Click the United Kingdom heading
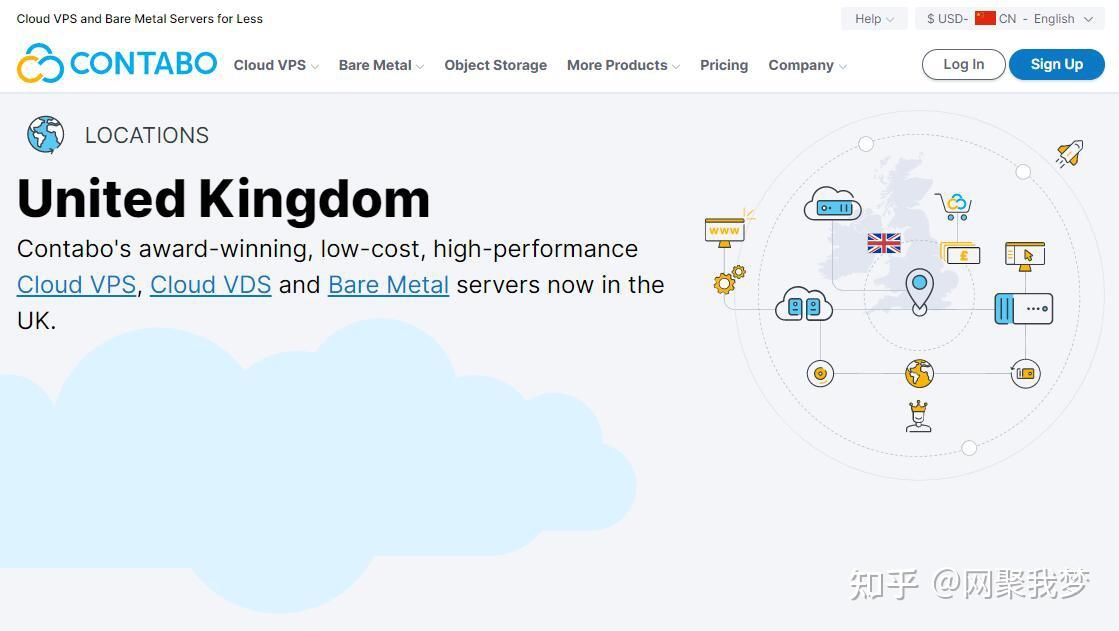 pyautogui.click(x=223, y=198)
